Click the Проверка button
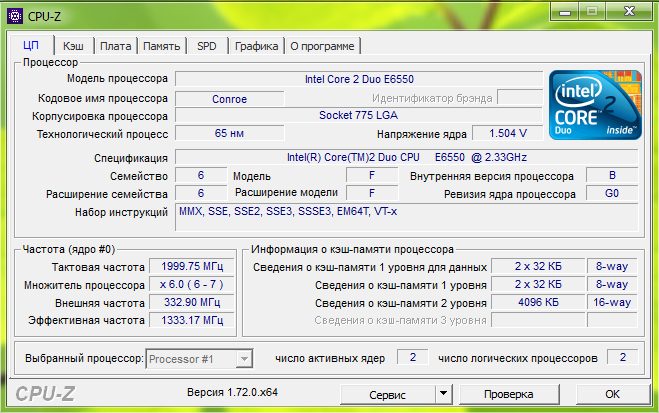Screen dimensions: 659x413 pos(509,394)
